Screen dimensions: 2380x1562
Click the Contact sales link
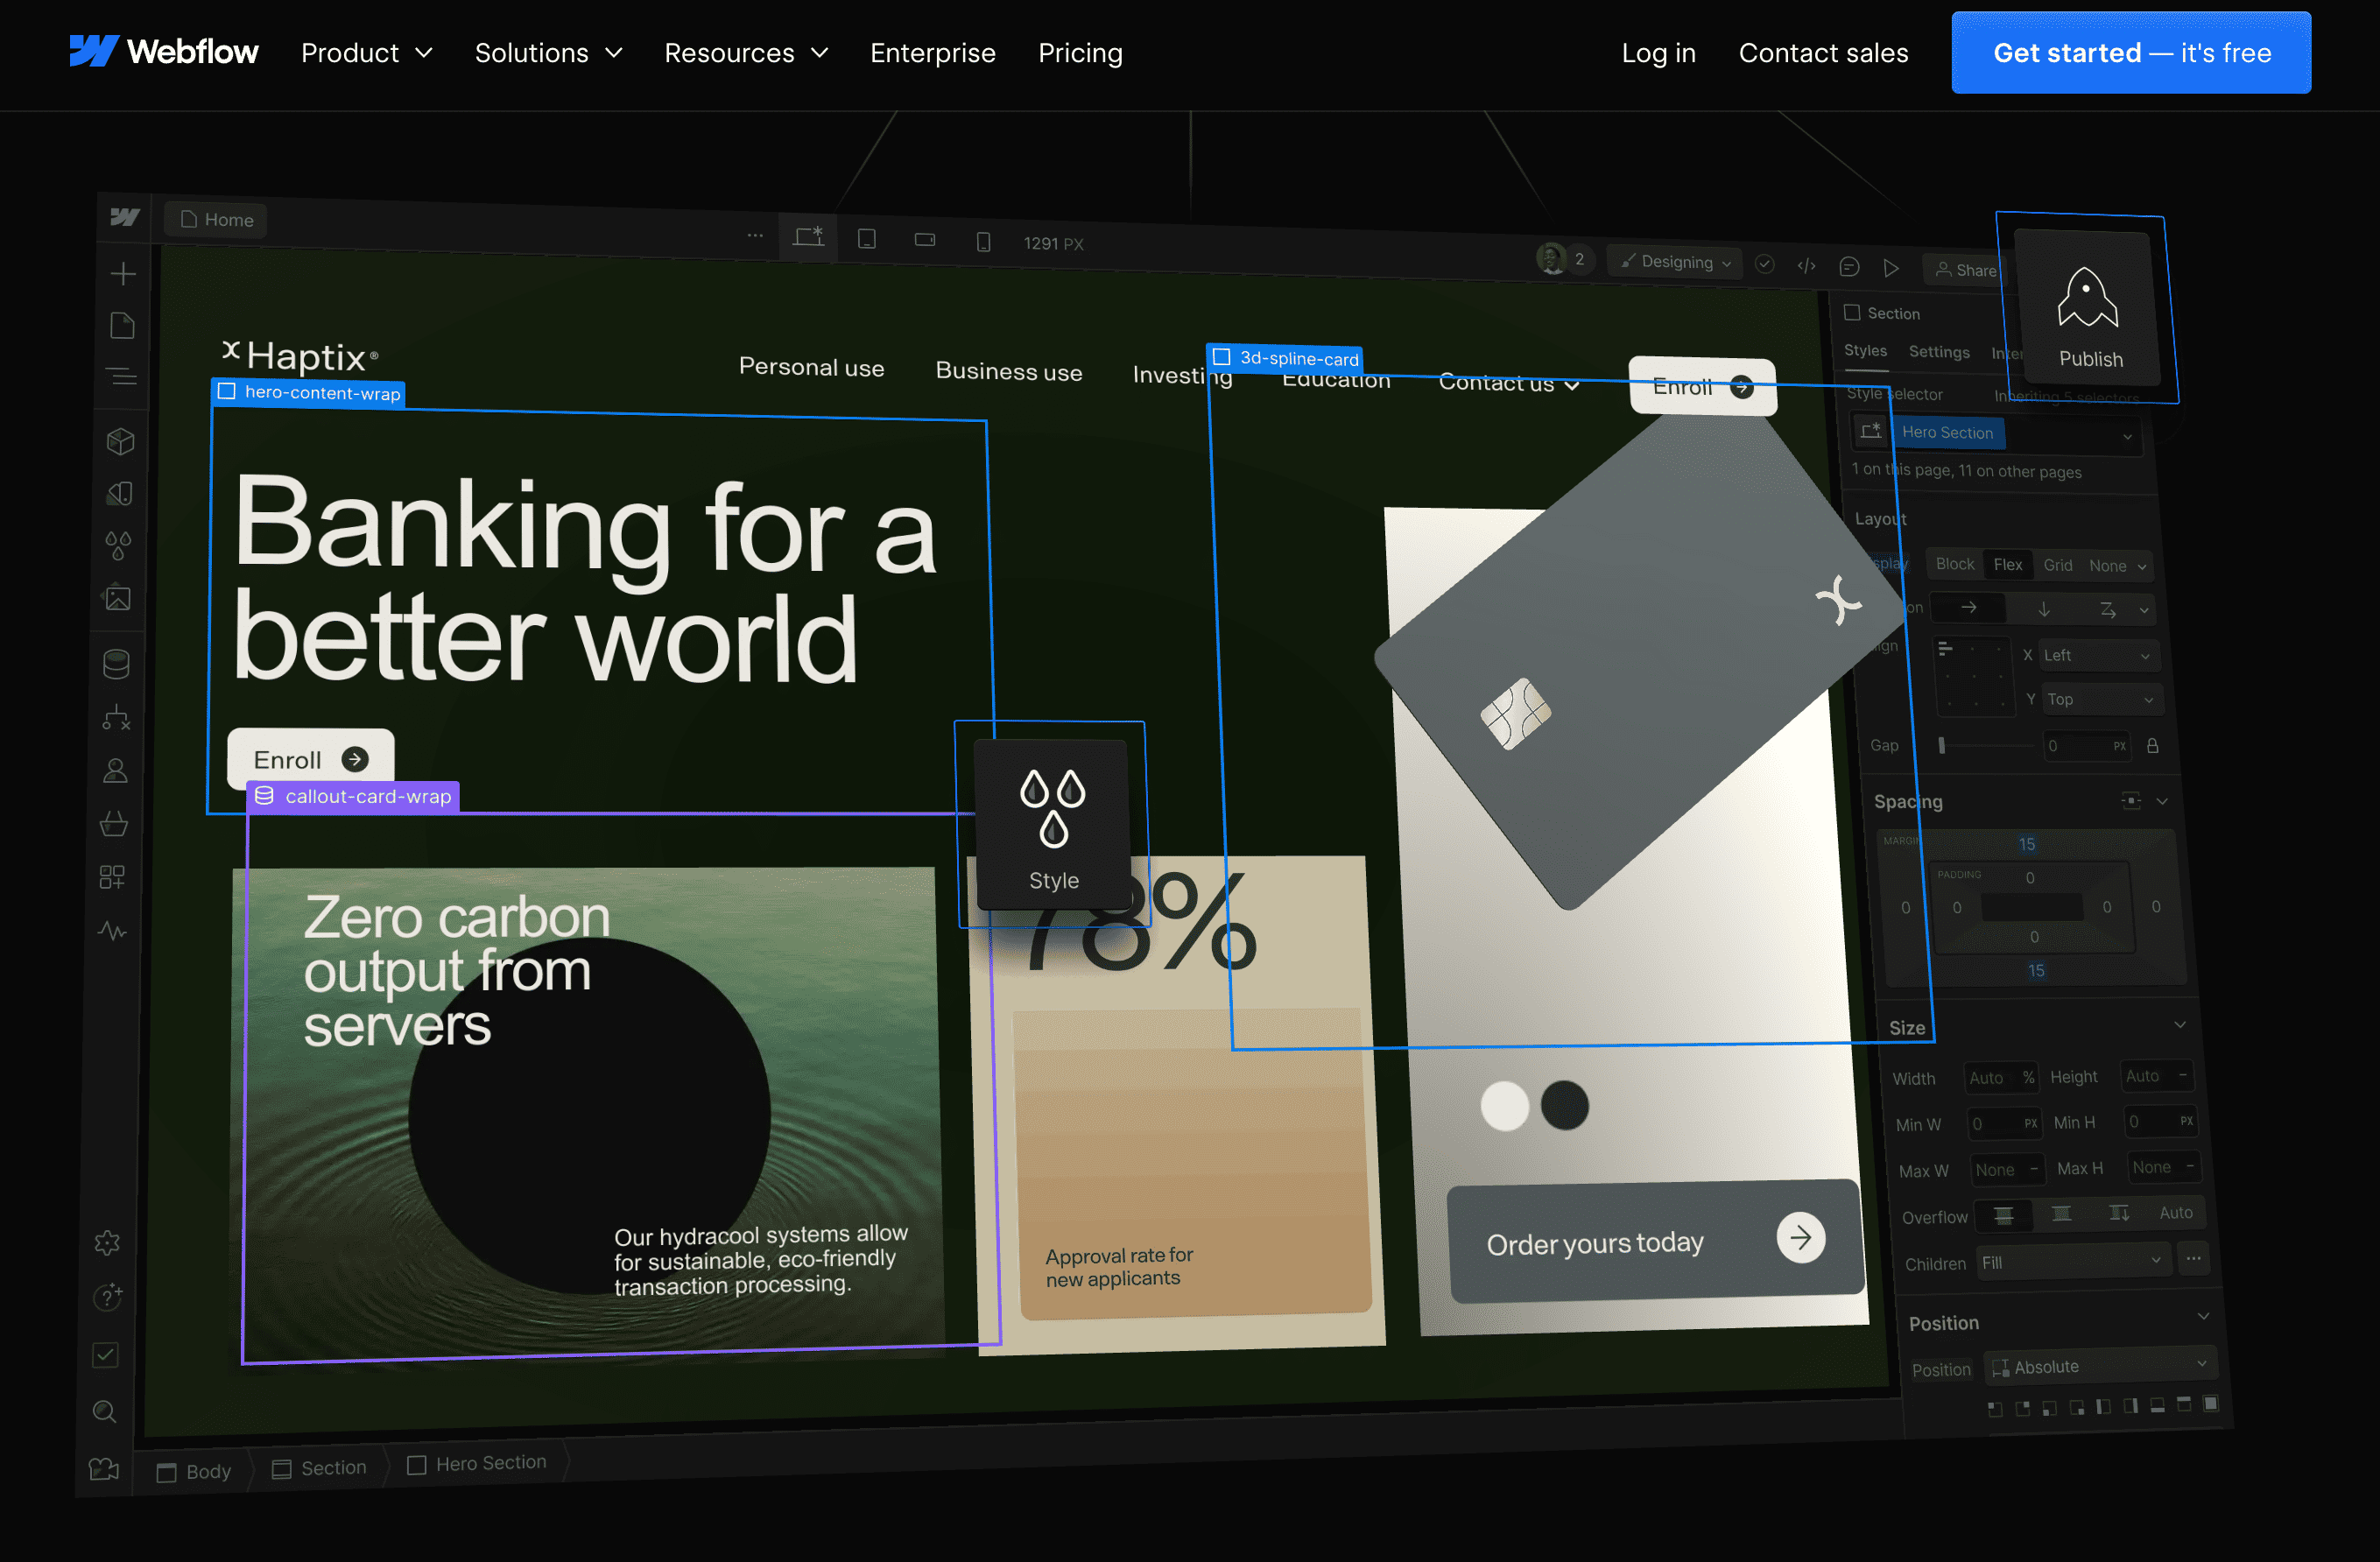[x=1823, y=53]
